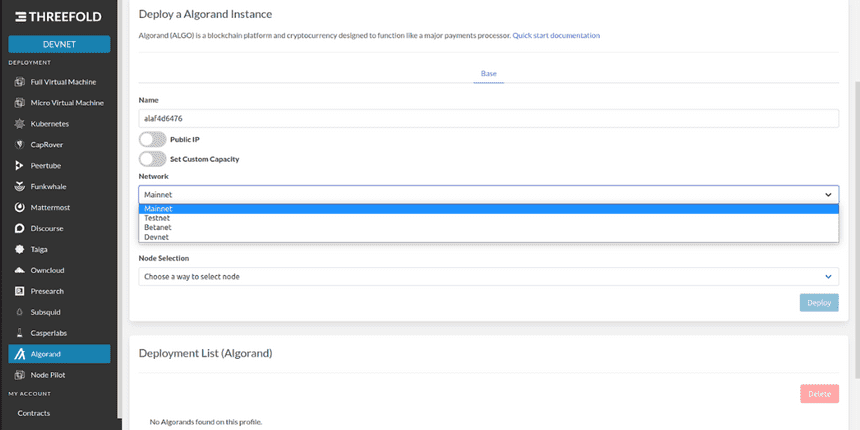Open the Funkwhale deployment page
This screenshot has width=860, height=430.
59,186
